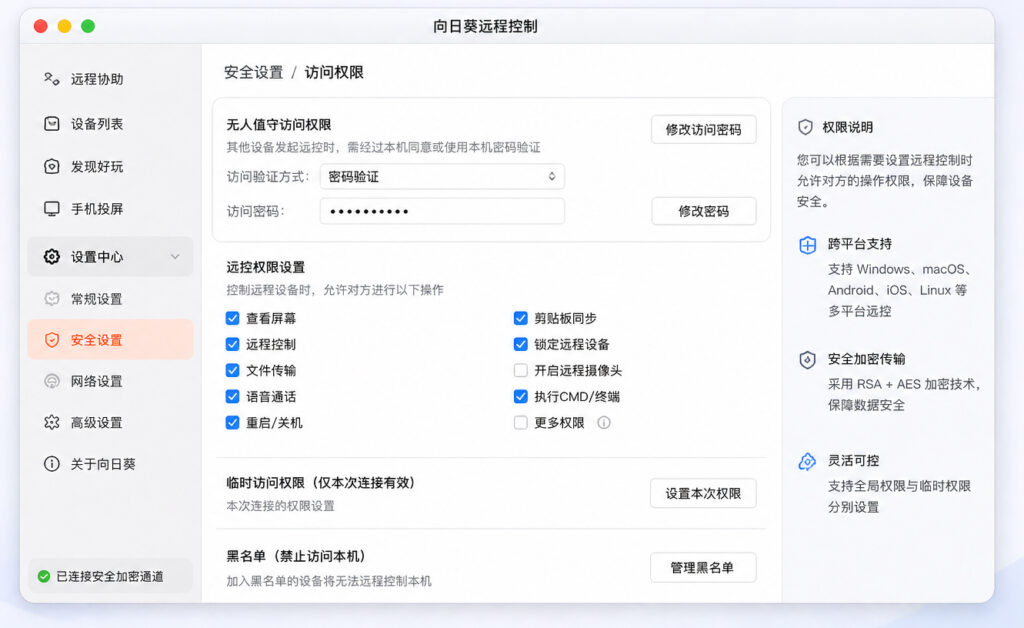Screen dimensions: 1024x628
Task: Open 手机投屏 in the sidebar
Action: point(110,209)
